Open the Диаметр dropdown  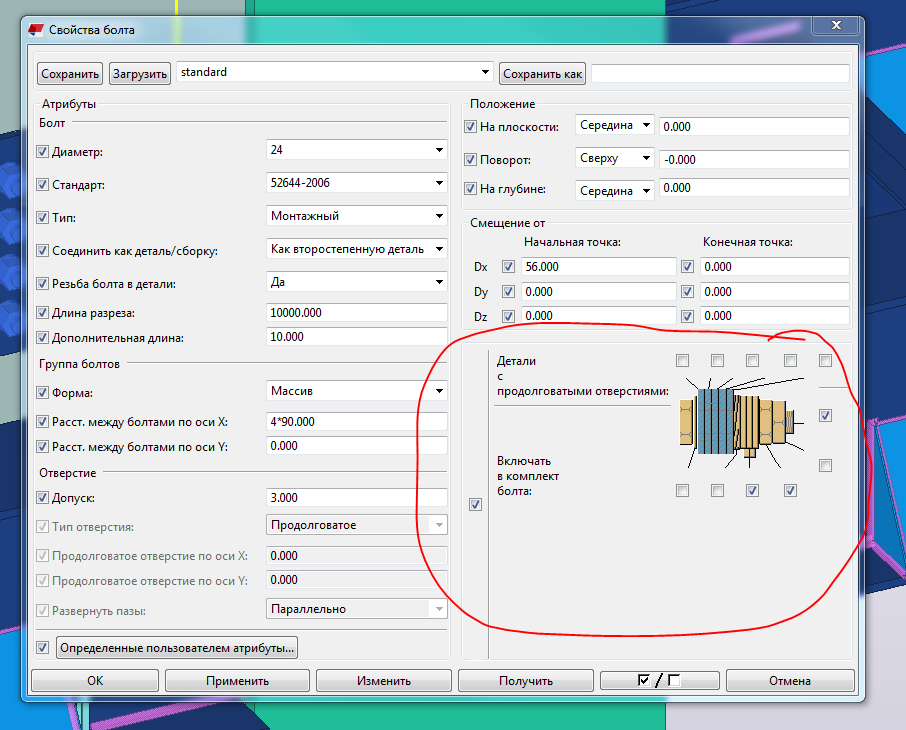coord(439,150)
